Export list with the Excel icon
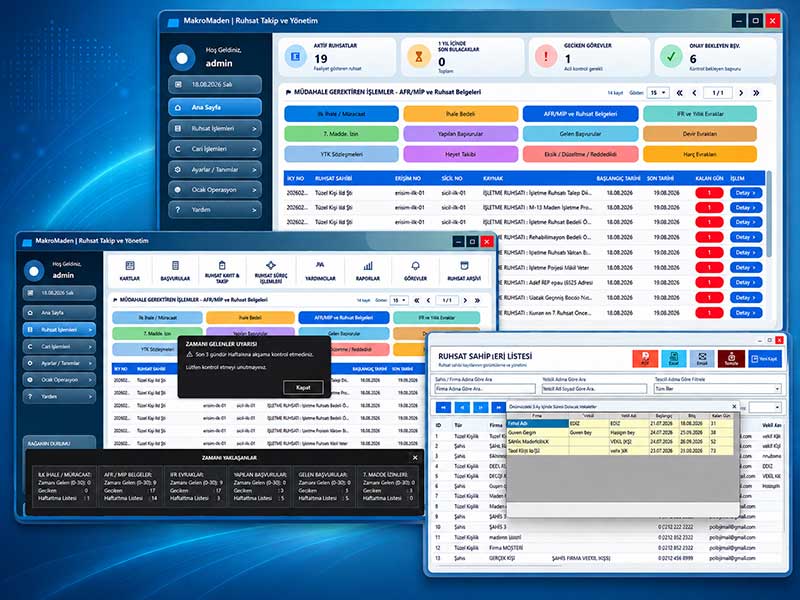The width and height of the screenshot is (800, 600). point(673,359)
